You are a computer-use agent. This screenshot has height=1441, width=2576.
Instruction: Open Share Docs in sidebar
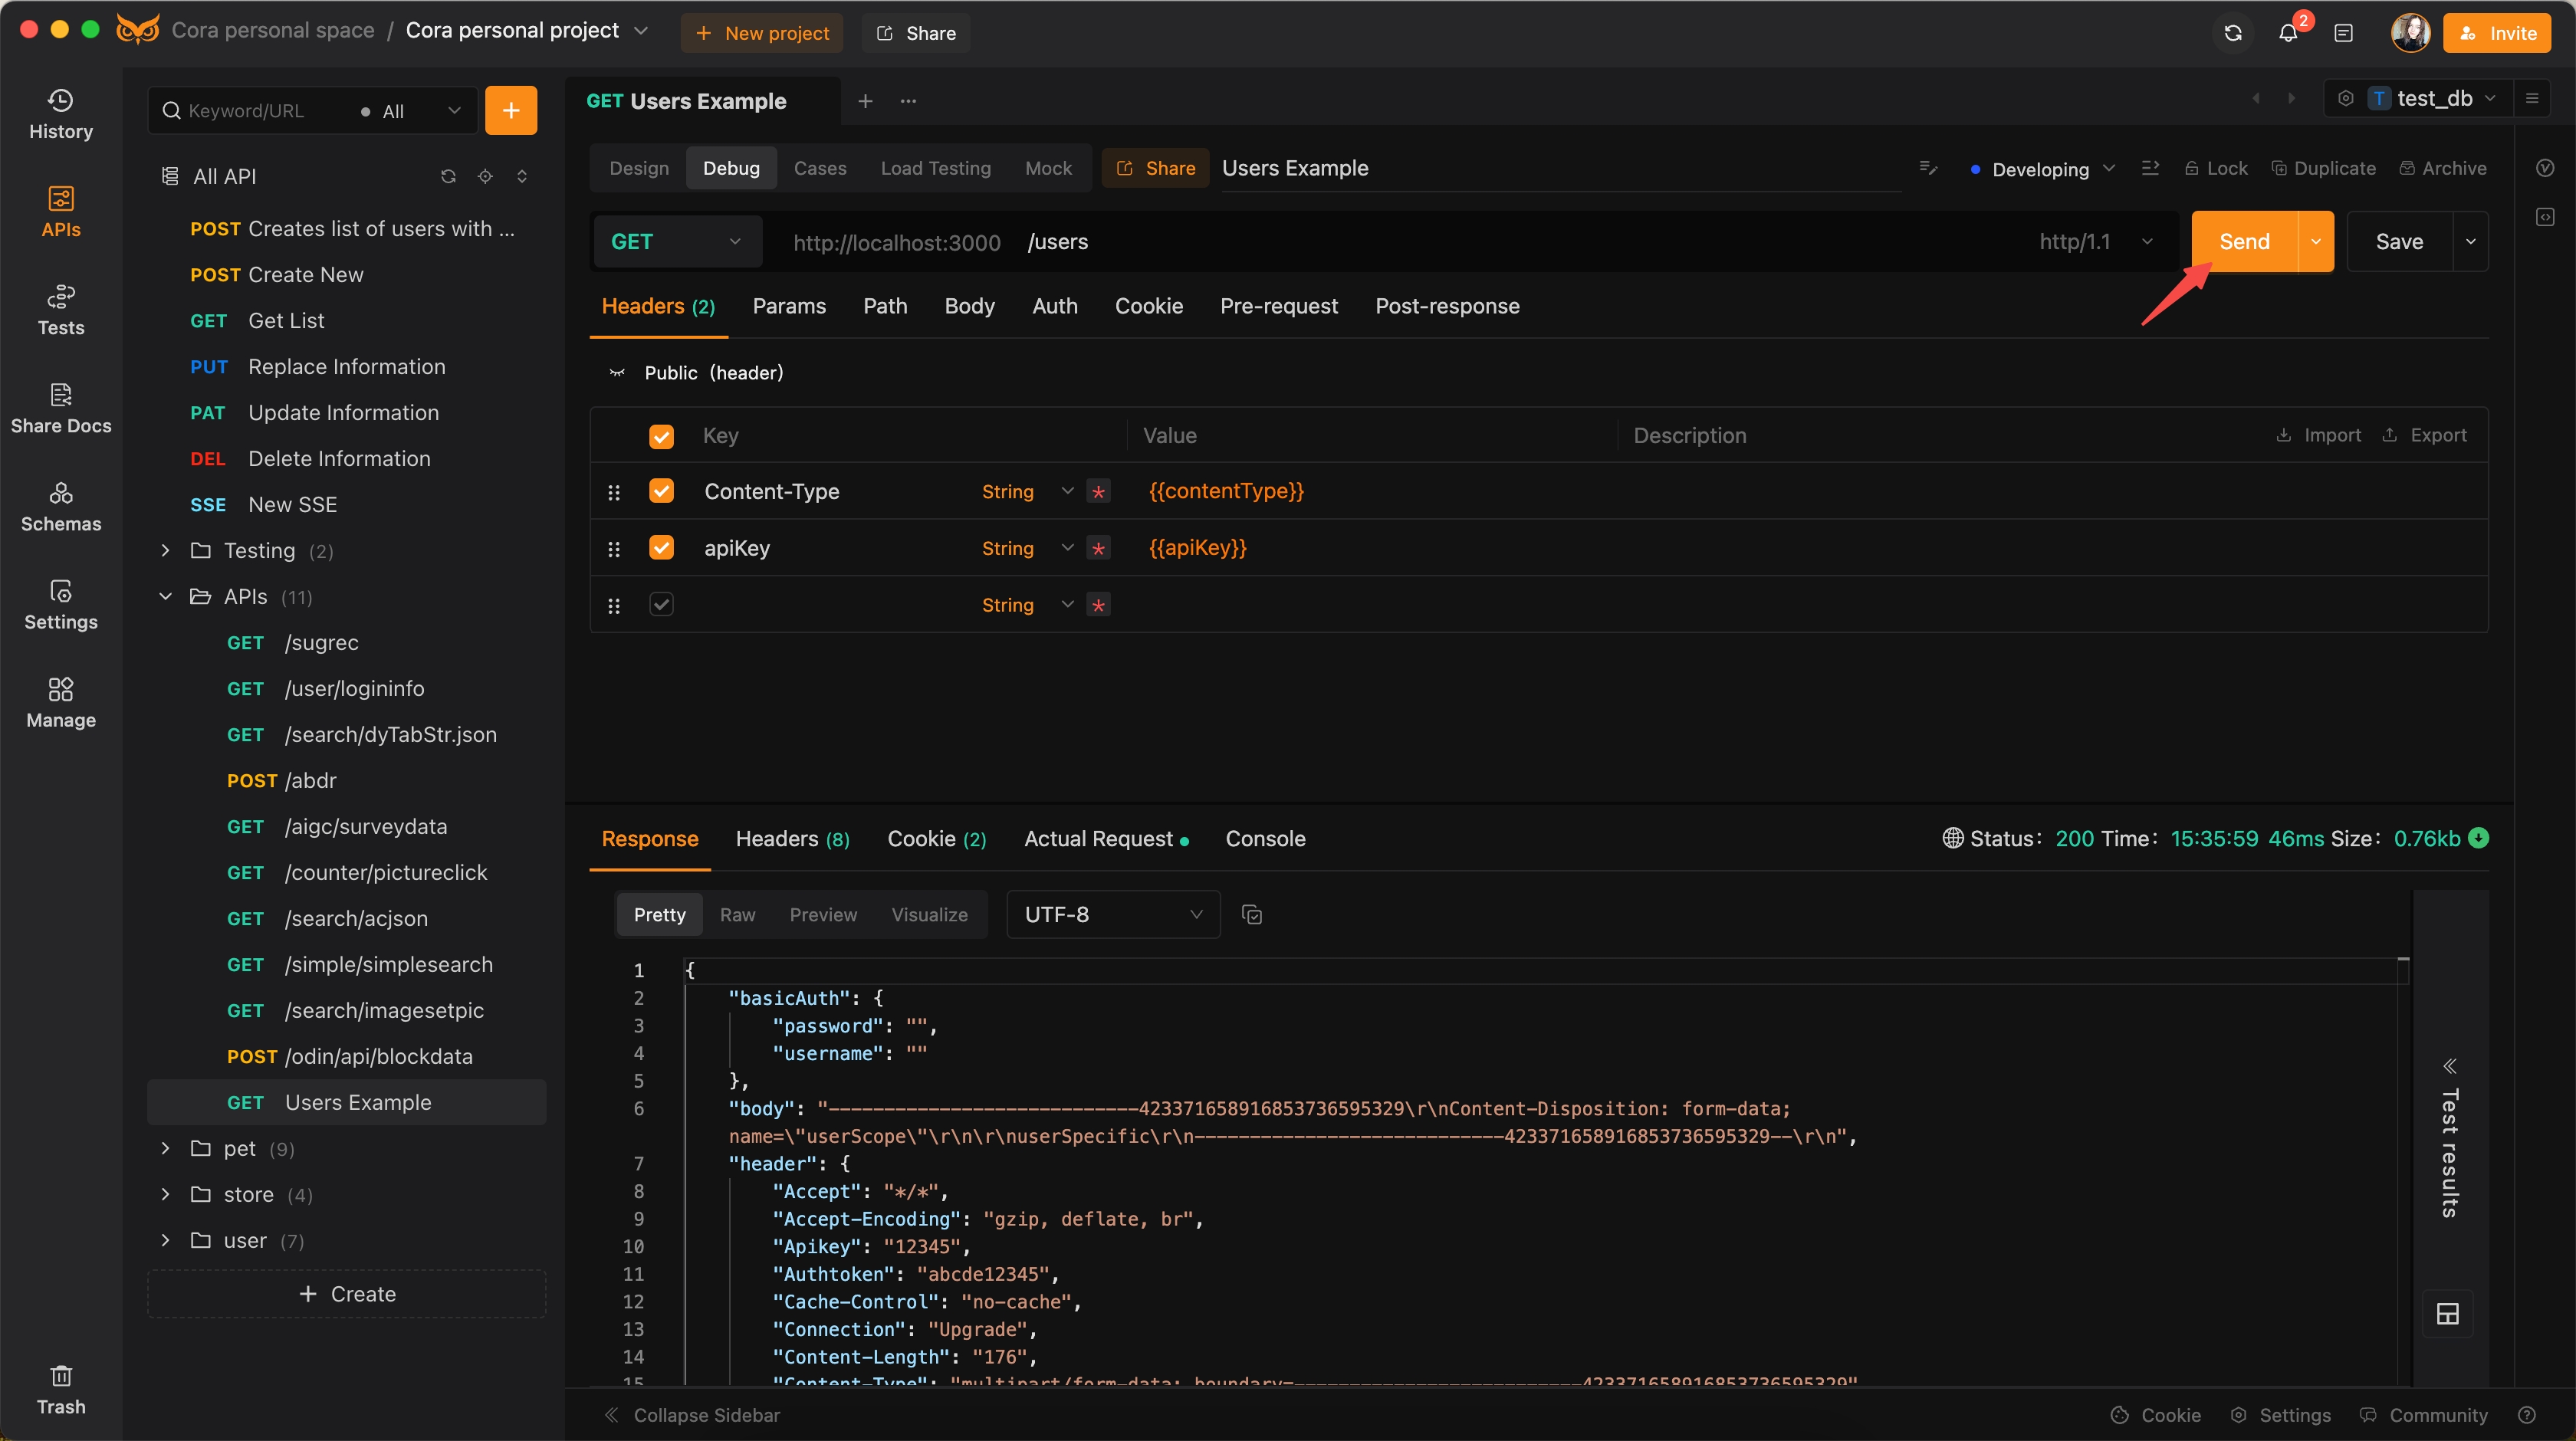pyautogui.click(x=61, y=408)
